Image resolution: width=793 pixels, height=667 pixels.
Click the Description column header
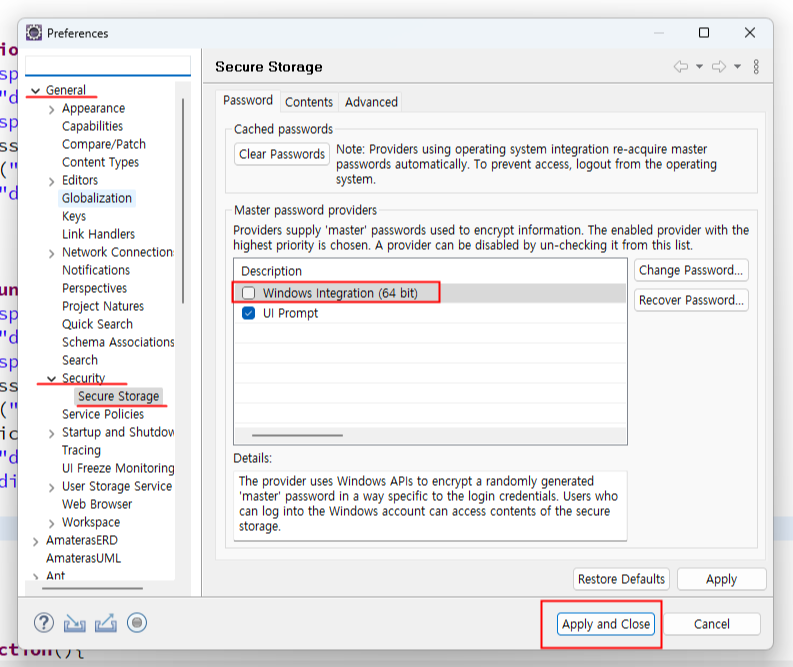(x=430, y=271)
